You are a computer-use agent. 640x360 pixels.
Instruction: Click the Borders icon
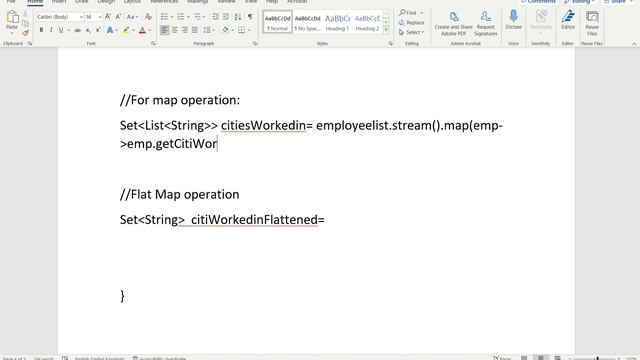[x=242, y=30]
